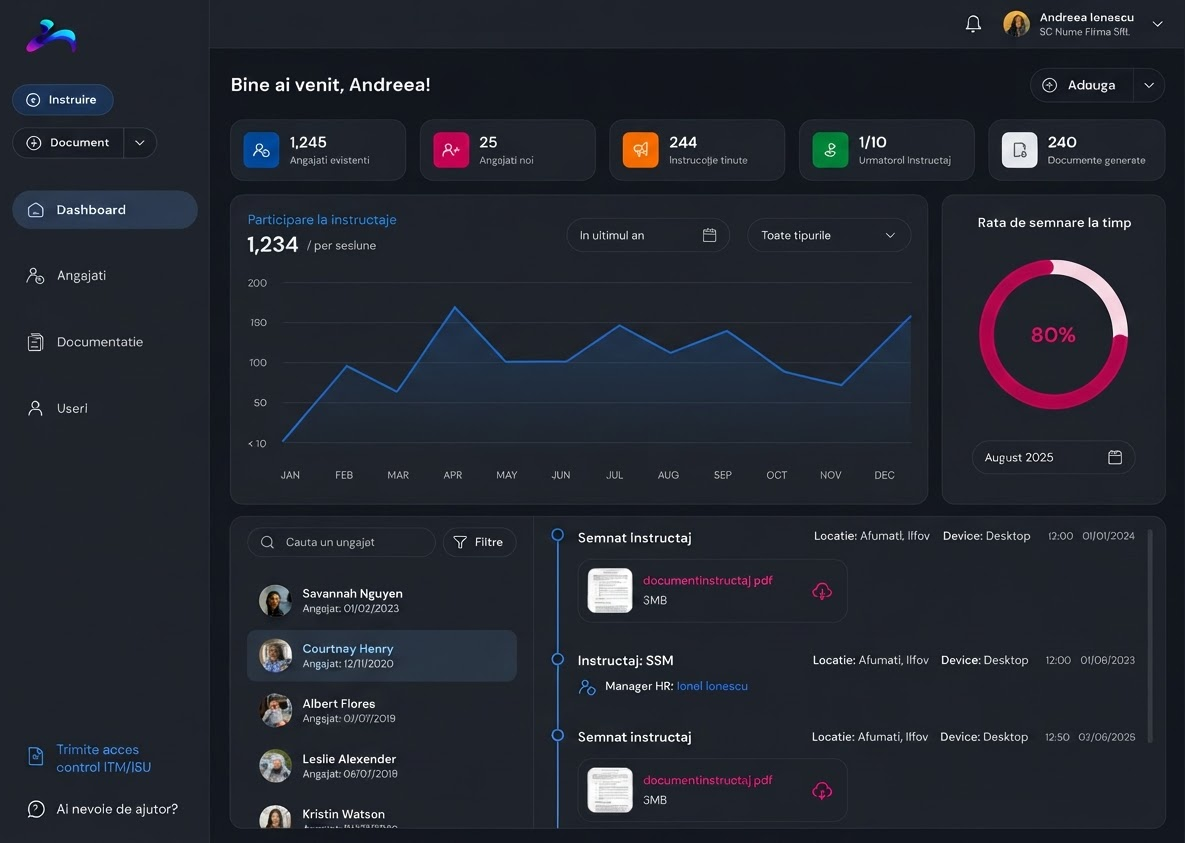Click the Instruire button
This screenshot has width=1185, height=843.
pyautogui.click(x=63, y=100)
